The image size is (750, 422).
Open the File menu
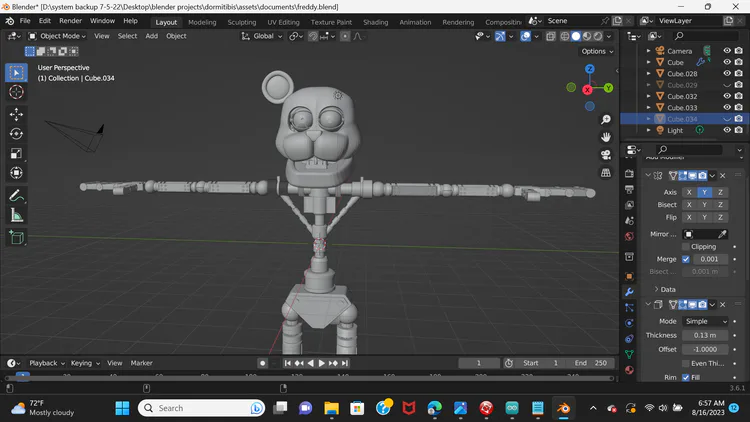pos(25,21)
